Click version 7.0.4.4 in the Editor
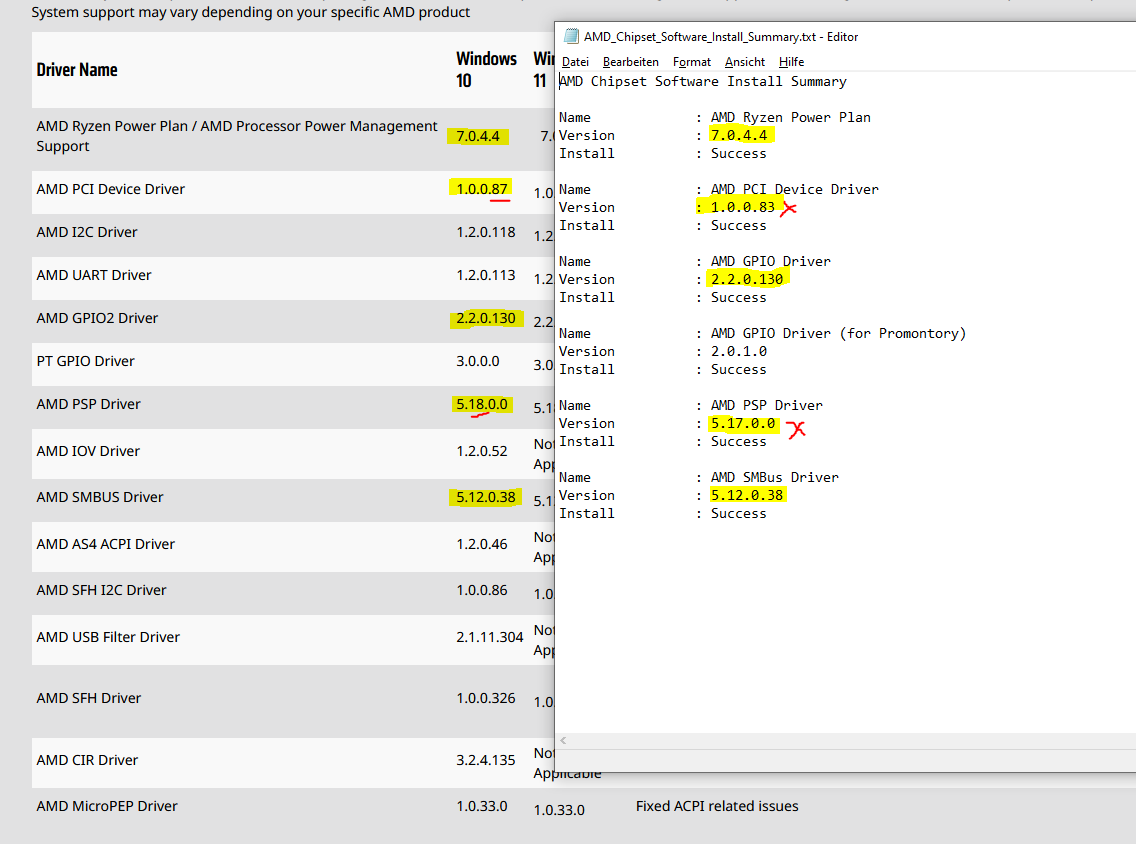Screen dimensions: 1136x844 pyautogui.click(x=739, y=135)
